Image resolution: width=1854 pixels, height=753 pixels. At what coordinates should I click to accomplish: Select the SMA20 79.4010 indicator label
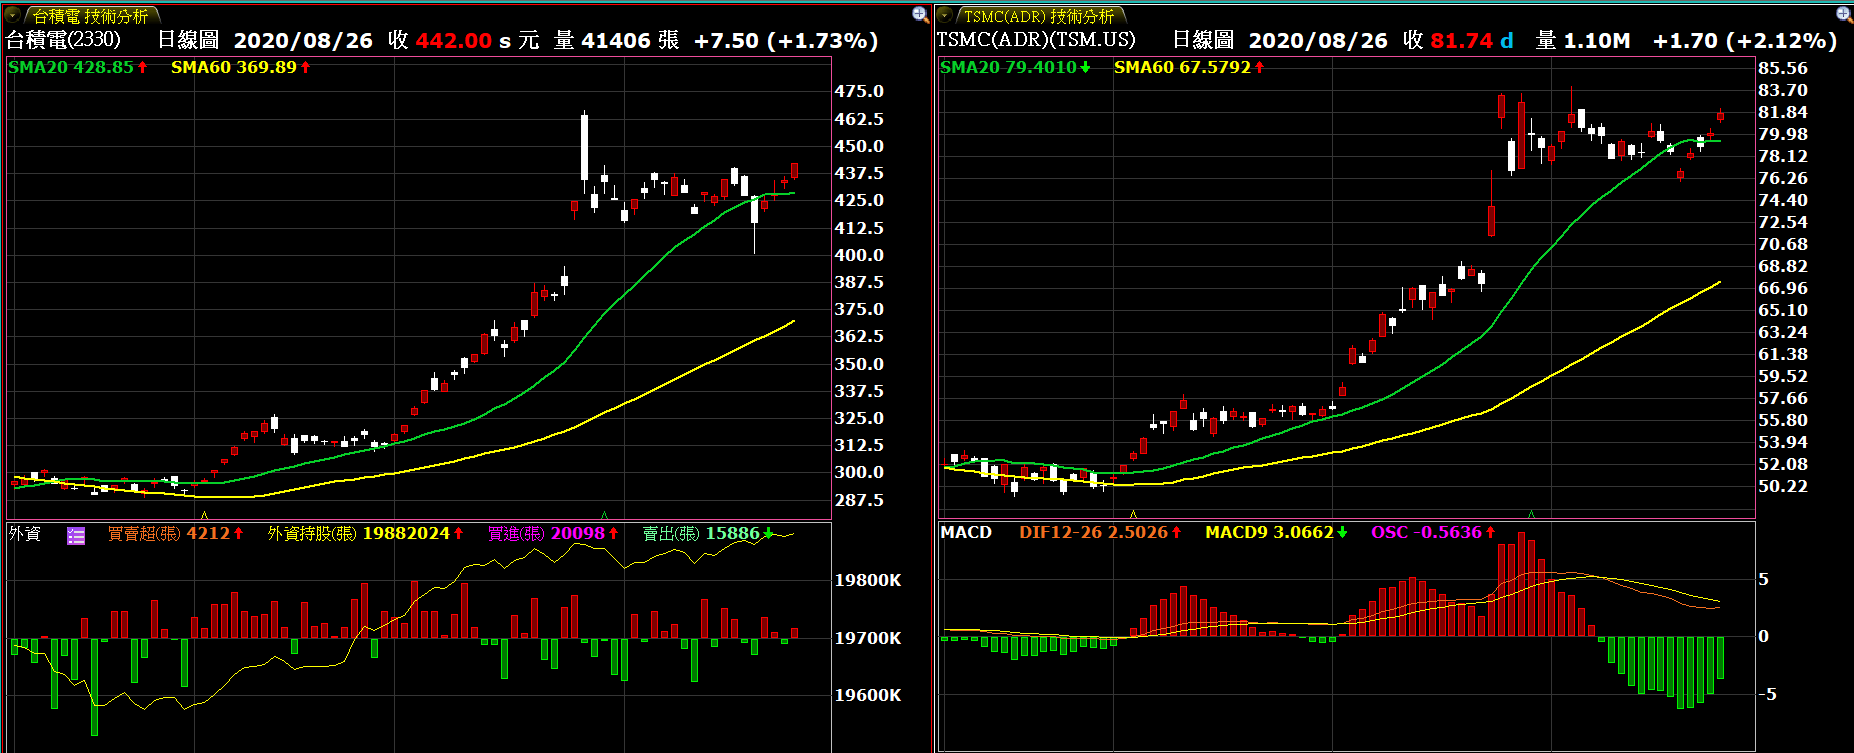(x=1015, y=67)
